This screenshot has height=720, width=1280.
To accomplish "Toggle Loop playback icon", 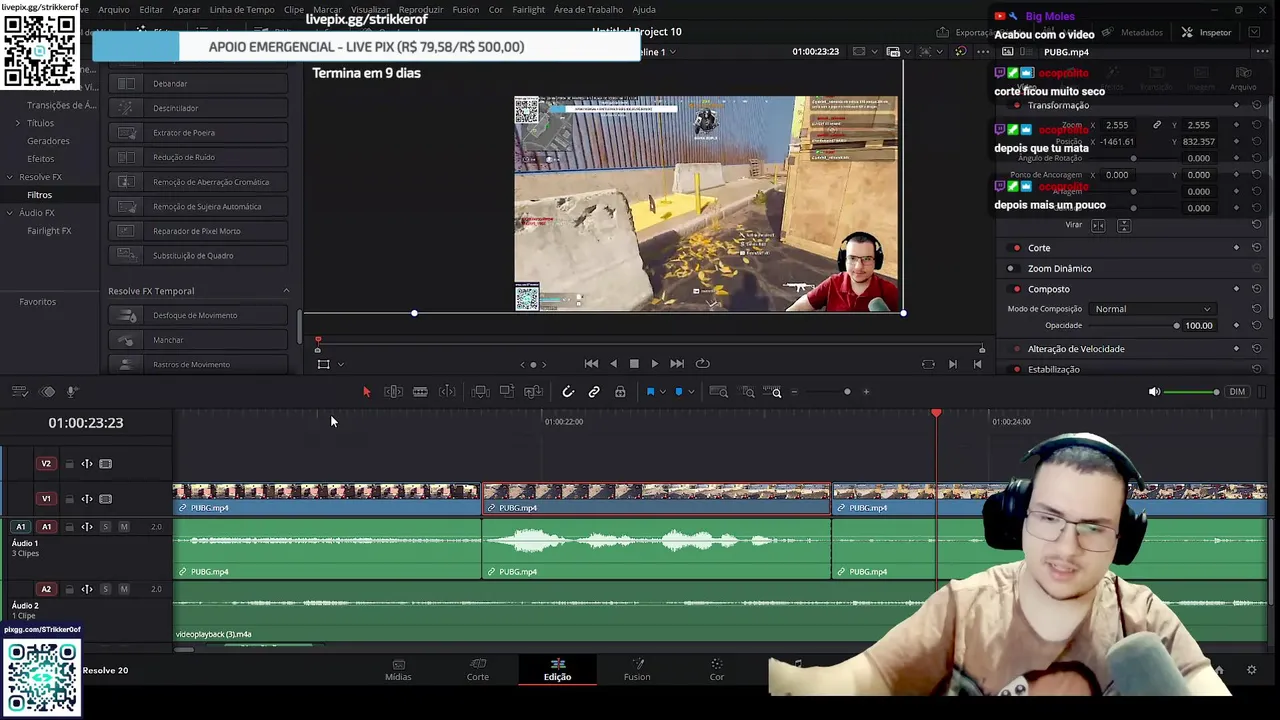I will [702, 364].
